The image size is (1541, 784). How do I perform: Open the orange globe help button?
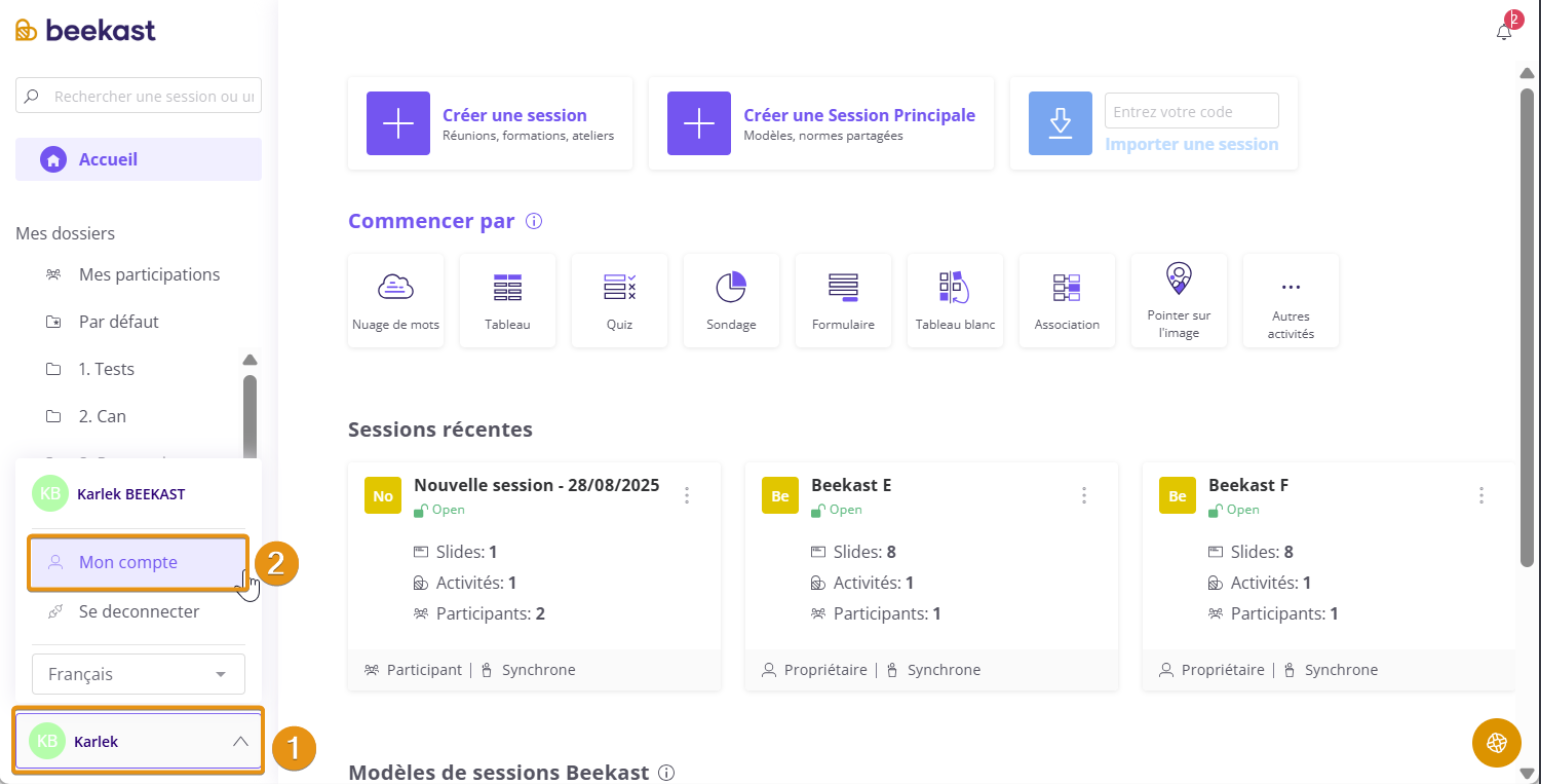[x=1496, y=742]
